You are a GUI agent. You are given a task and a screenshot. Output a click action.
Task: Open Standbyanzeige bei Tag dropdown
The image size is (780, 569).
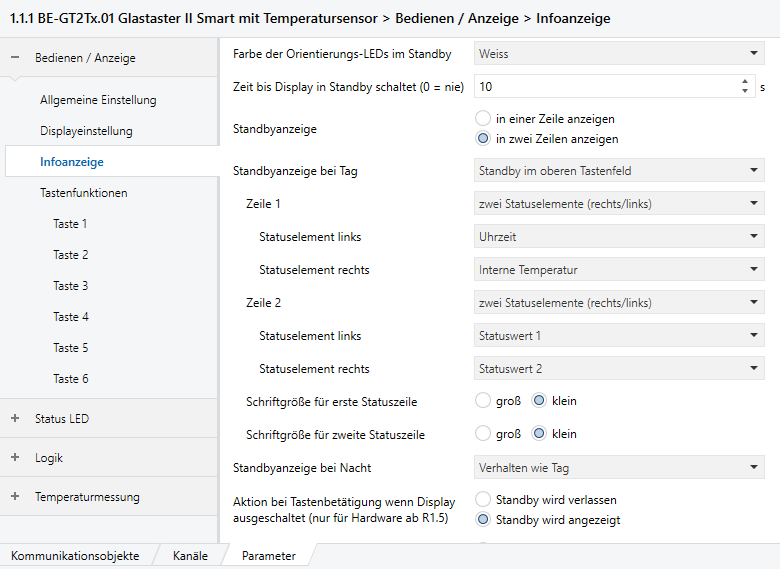pos(618,171)
